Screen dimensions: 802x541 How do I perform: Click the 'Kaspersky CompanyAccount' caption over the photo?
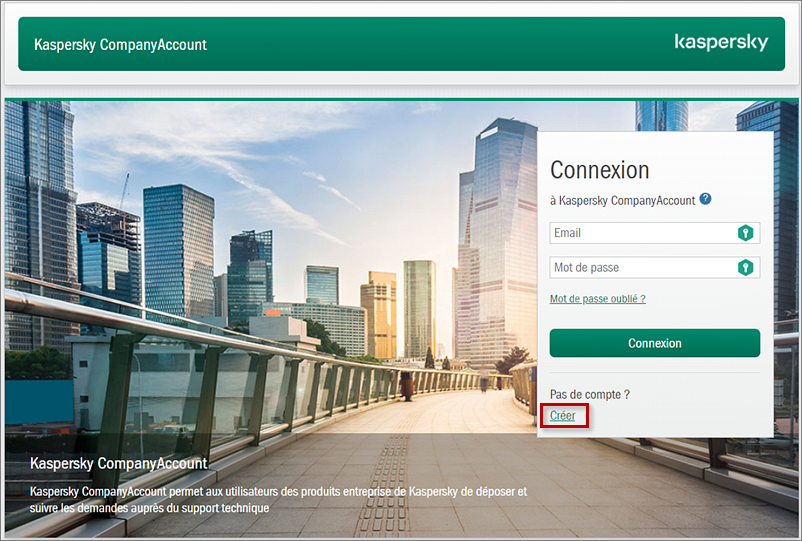tap(119, 463)
